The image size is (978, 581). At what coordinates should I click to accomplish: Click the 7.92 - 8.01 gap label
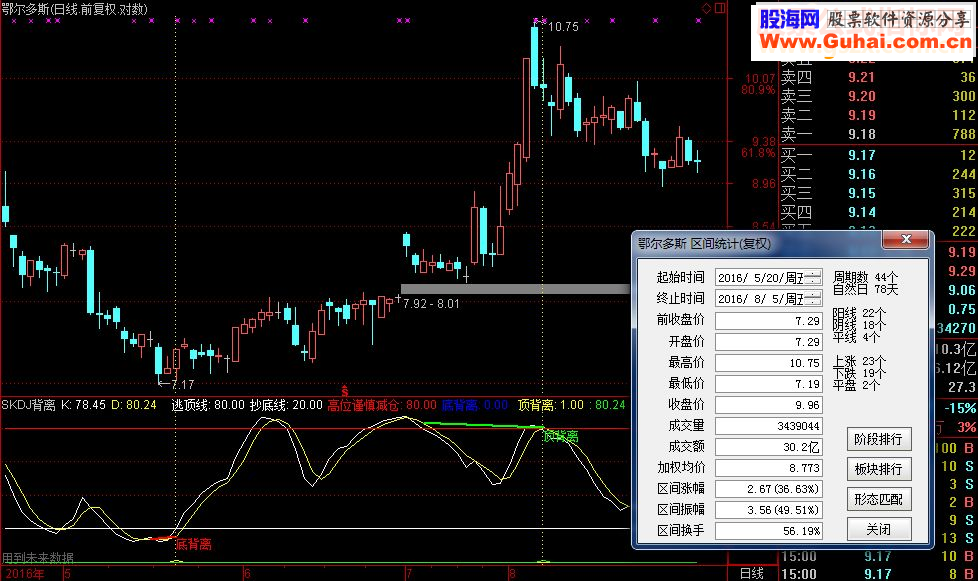(431, 304)
